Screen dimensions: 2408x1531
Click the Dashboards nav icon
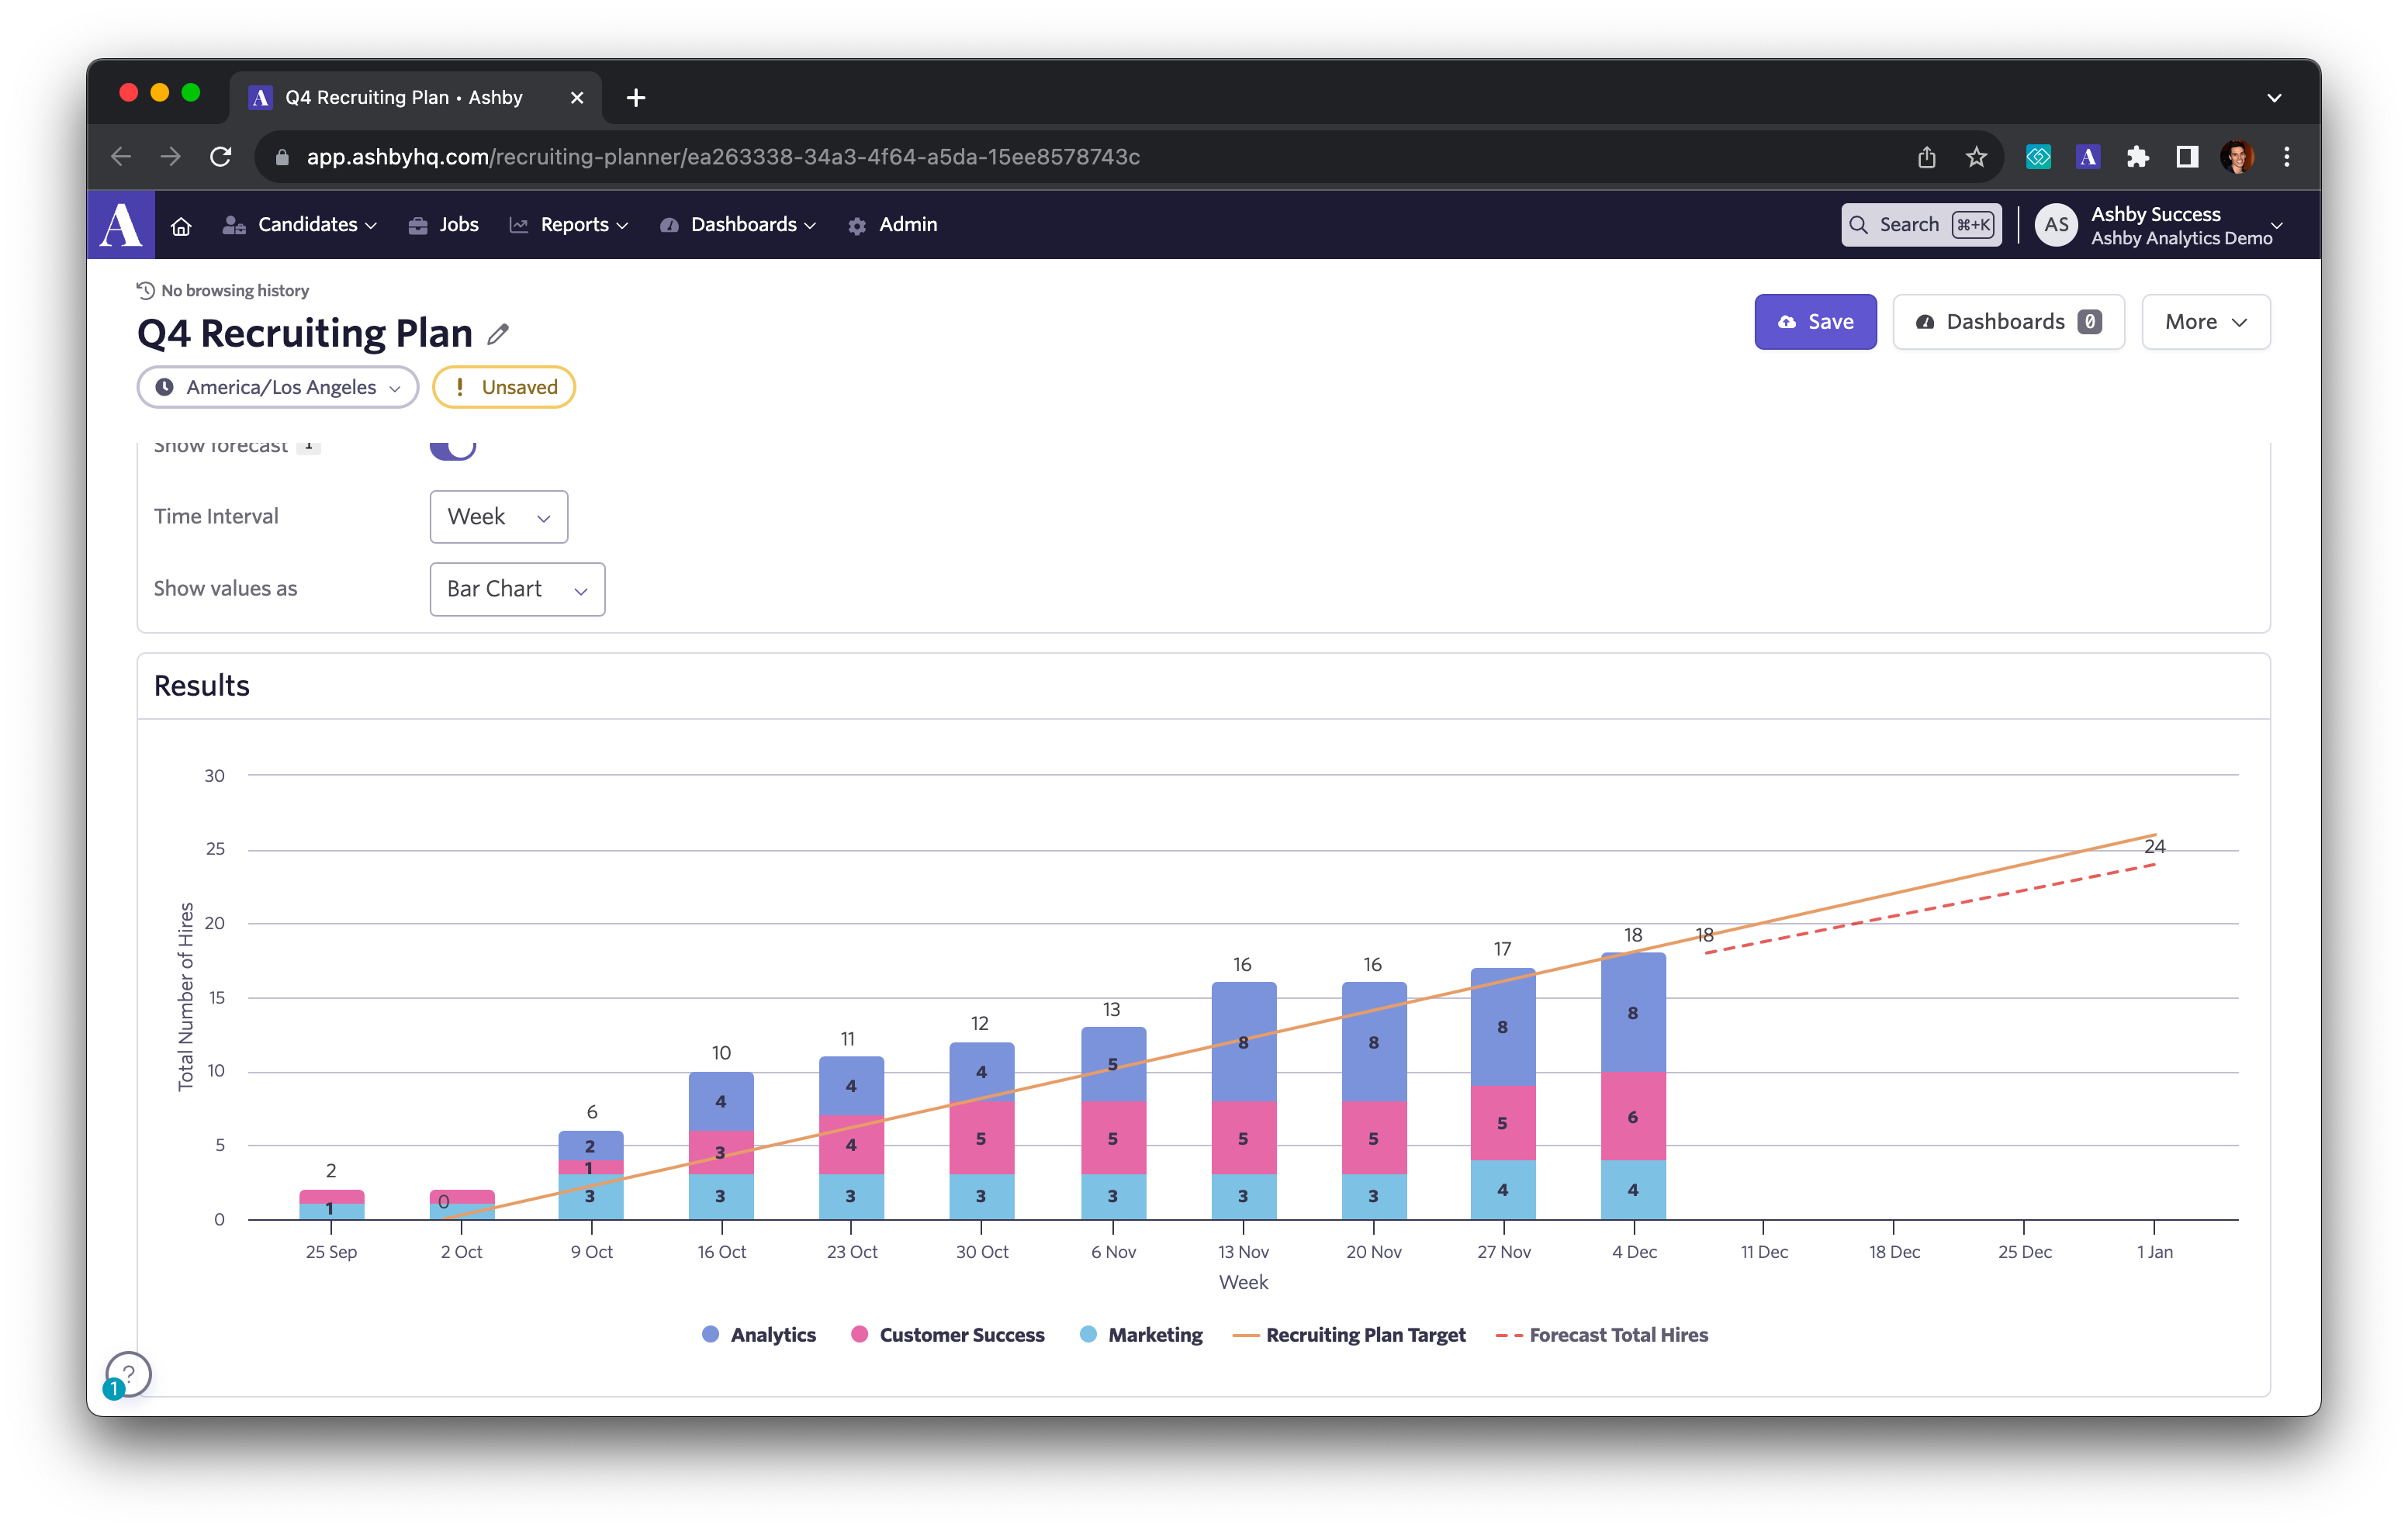(670, 224)
